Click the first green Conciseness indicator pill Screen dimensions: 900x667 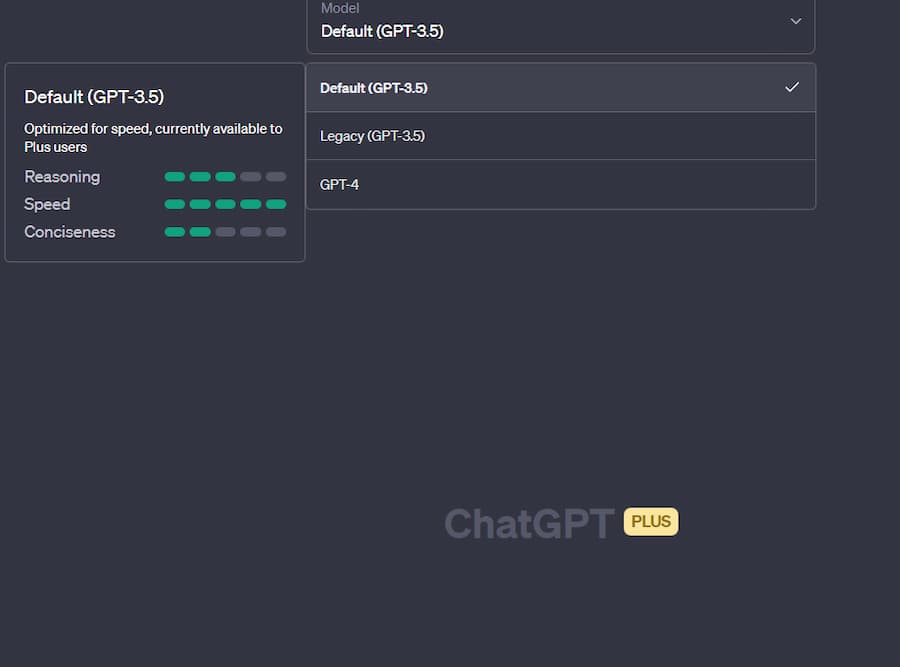point(175,232)
